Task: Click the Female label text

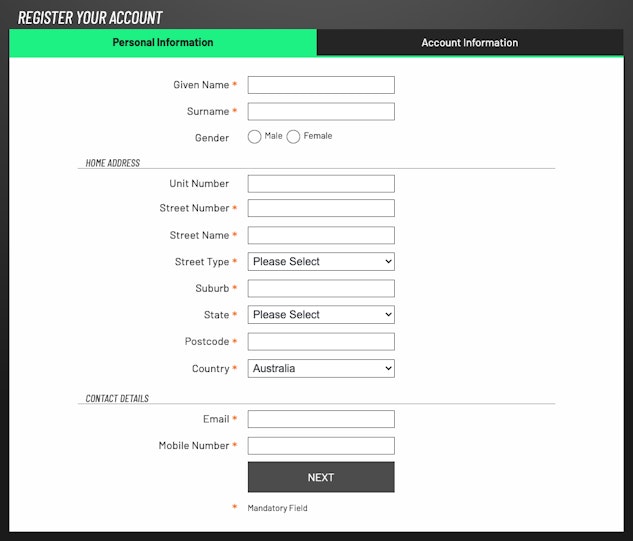Action: (318, 136)
